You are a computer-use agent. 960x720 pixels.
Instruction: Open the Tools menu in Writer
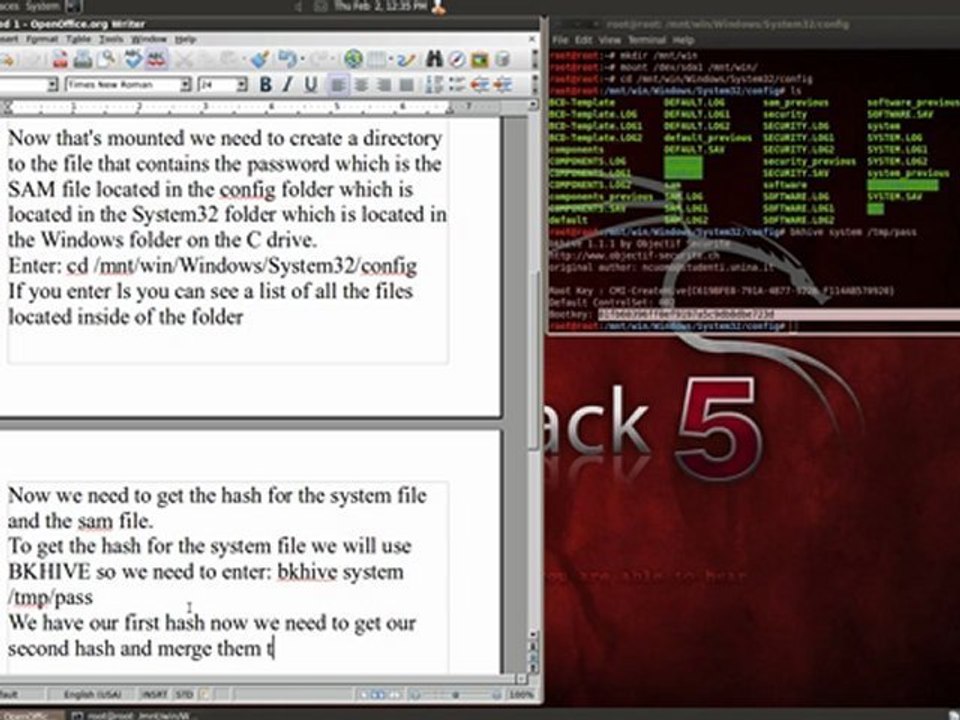[x=111, y=39]
